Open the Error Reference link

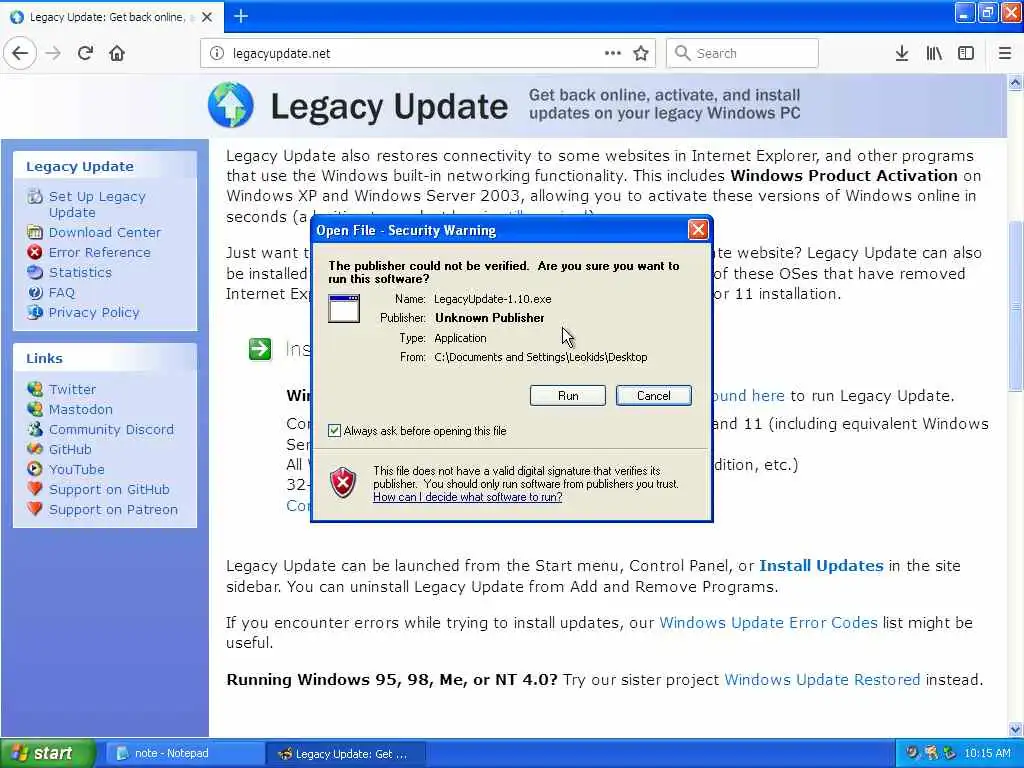click(x=99, y=253)
